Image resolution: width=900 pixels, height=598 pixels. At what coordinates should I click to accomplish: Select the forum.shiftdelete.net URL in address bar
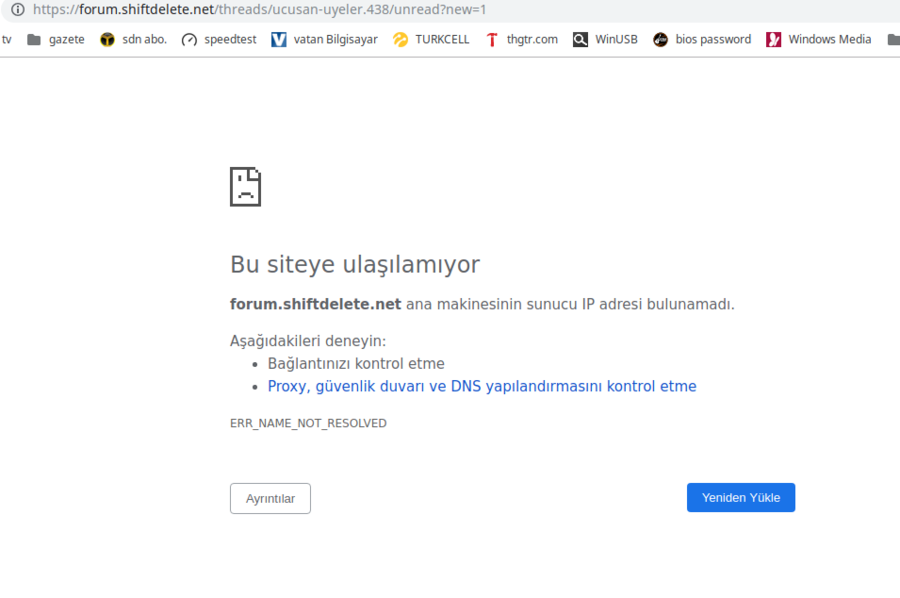click(x=259, y=9)
